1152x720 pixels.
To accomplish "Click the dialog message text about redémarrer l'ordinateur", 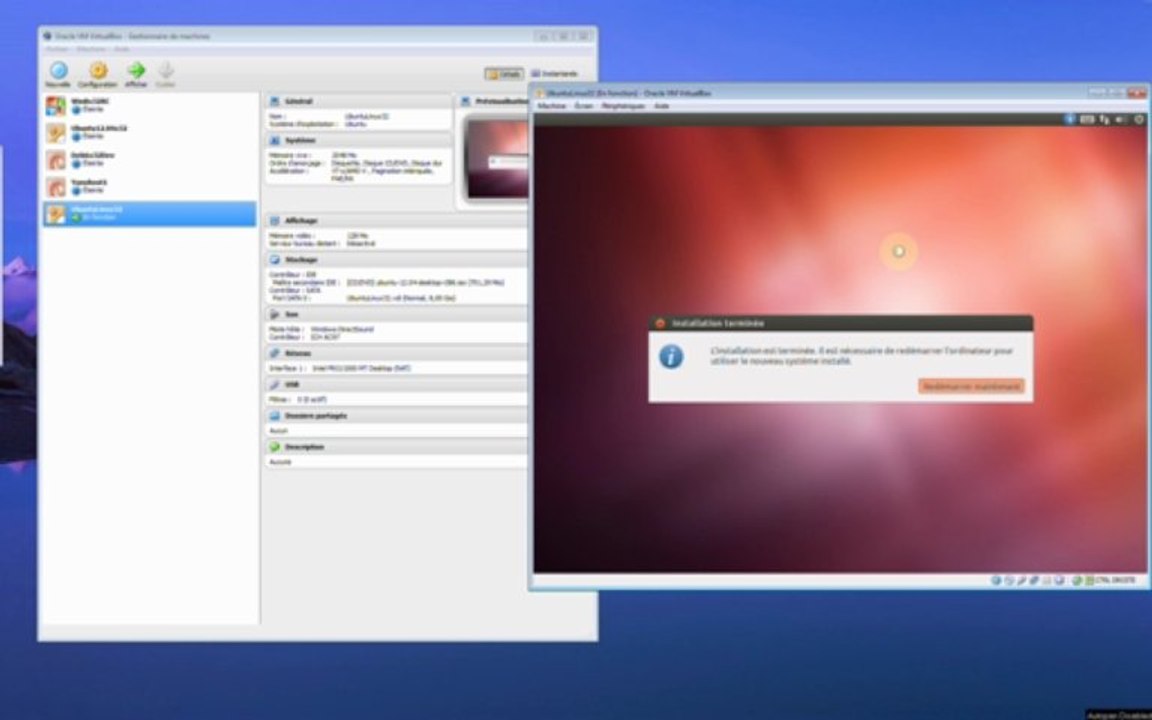I will point(862,356).
